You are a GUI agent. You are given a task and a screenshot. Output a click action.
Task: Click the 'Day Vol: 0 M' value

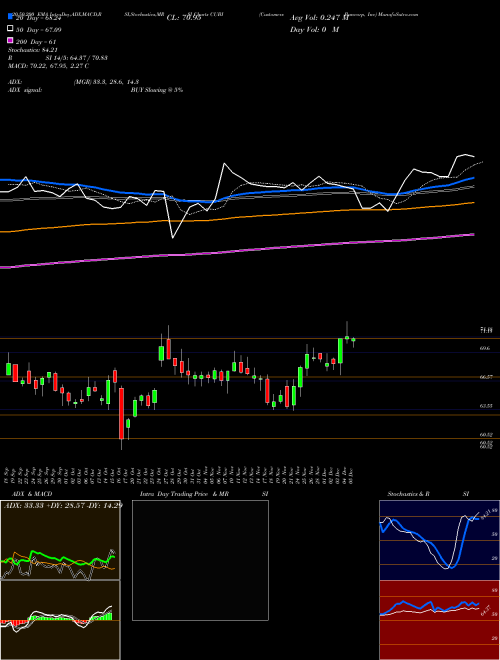314,29
